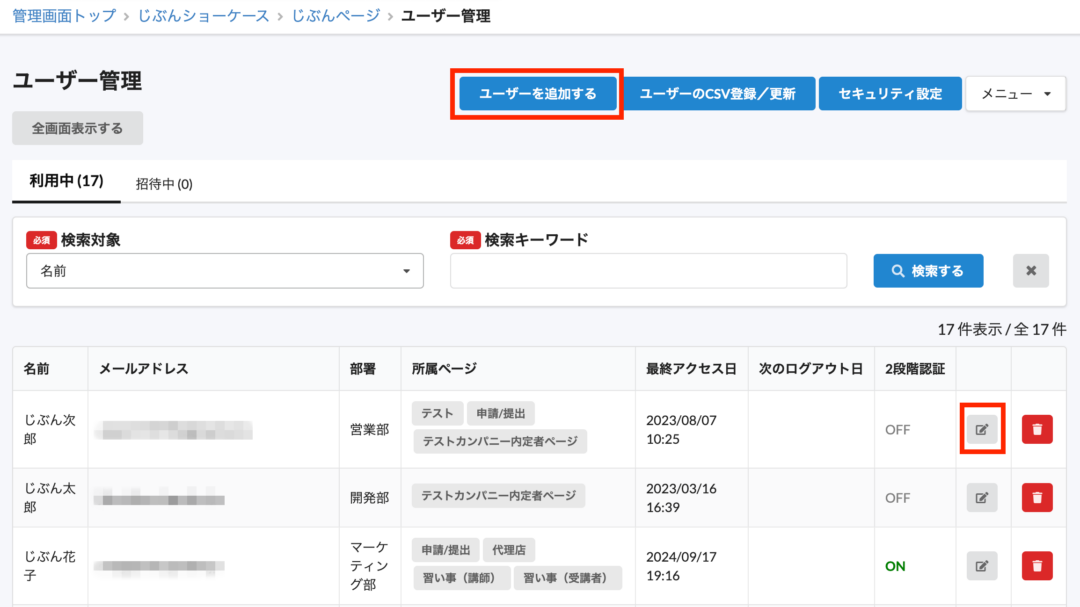Expand the メニュー dropdown

(1015, 93)
